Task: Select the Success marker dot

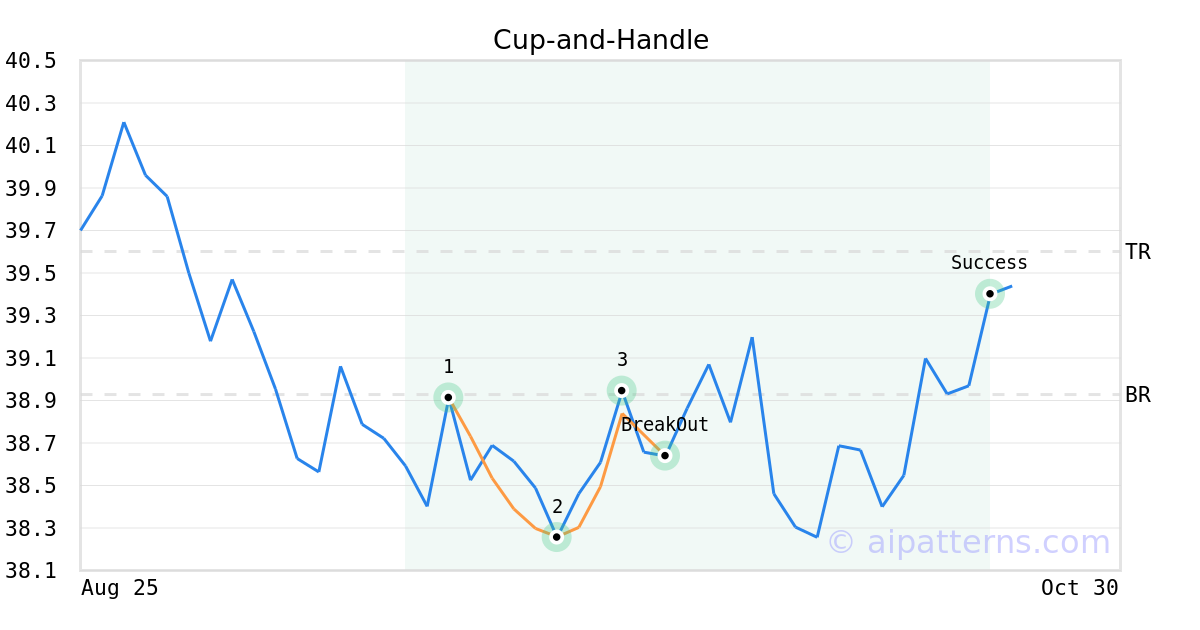Action: coord(989,293)
